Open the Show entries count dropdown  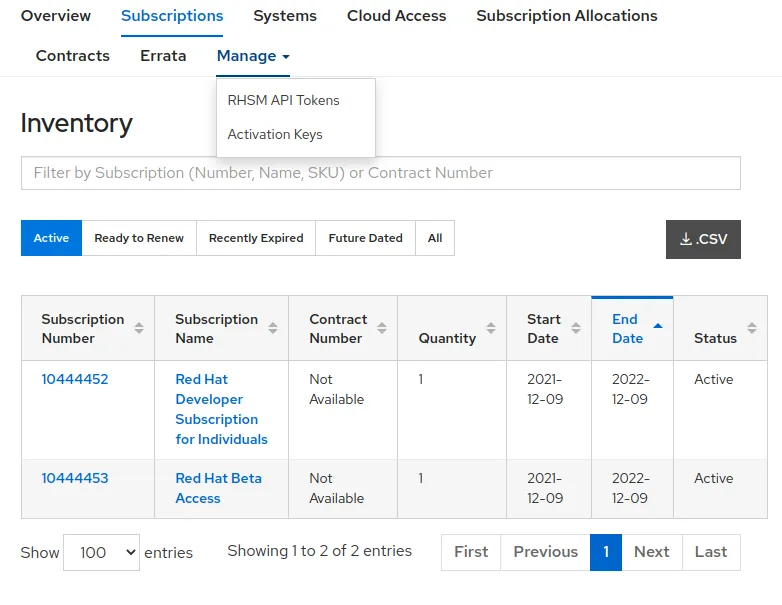(x=101, y=553)
